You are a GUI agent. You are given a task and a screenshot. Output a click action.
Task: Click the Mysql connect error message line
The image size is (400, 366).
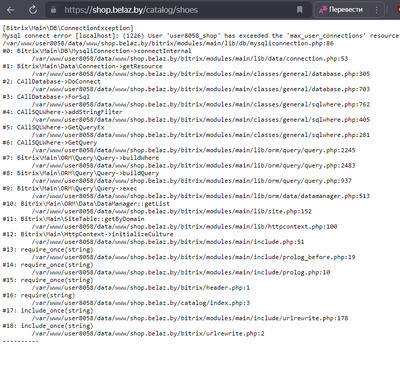tap(201, 36)
